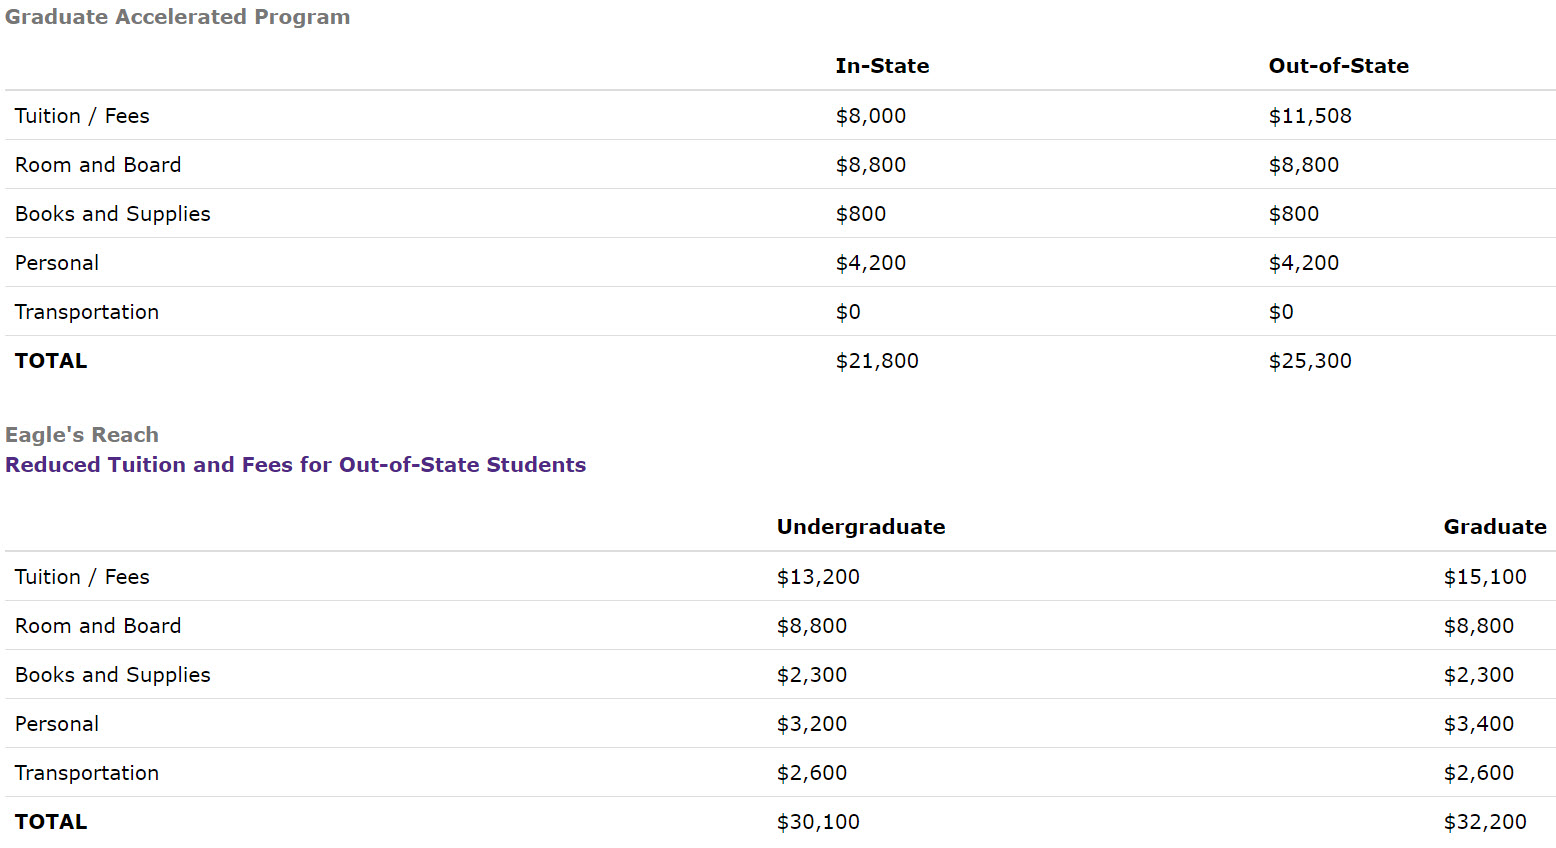The image size is (1556, 848).
Task: Click the $15,100 graduate tuition amount
Action: point(1484,577)
